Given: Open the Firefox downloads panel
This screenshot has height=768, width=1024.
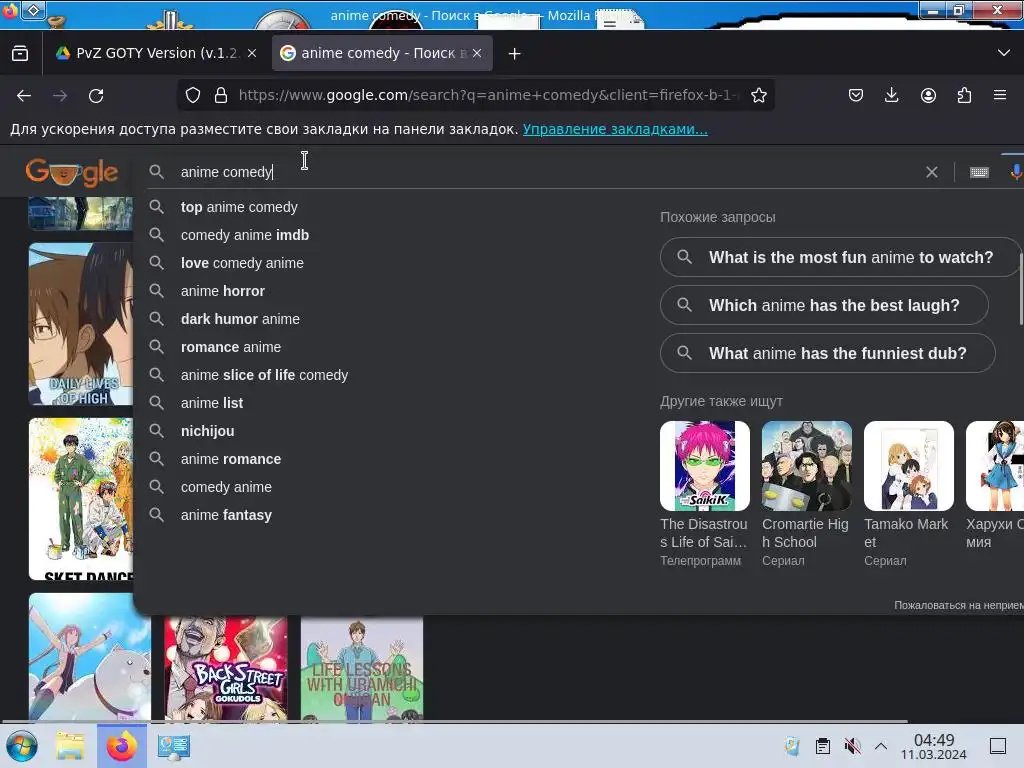Looking at the screenshot, I should pos(891,95).
